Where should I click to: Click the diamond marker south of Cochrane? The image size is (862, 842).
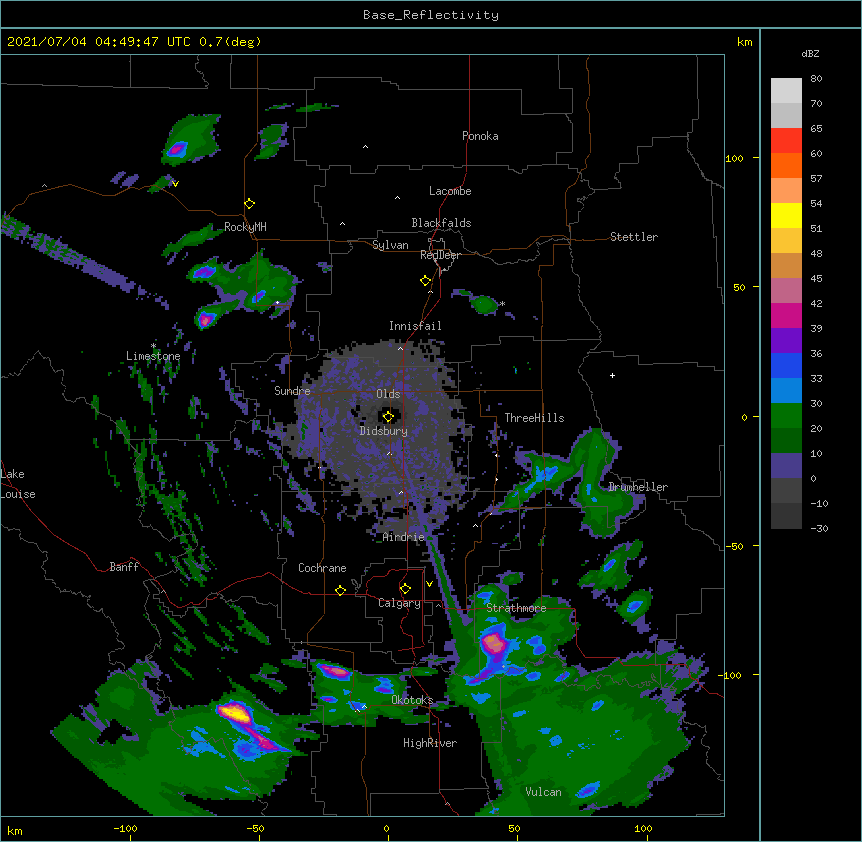coord(340,590)
